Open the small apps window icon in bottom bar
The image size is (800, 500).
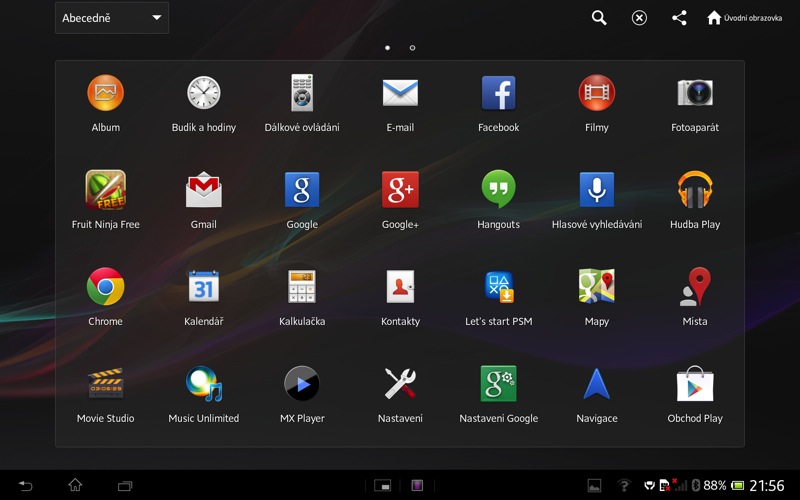pos(383,485)
